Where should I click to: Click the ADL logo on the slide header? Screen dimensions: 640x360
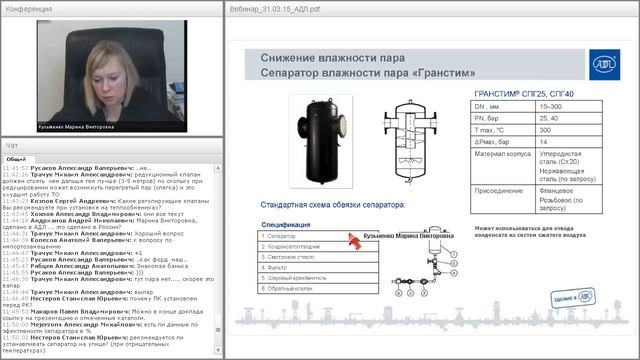pyautogui.click(x=604, y=64)
